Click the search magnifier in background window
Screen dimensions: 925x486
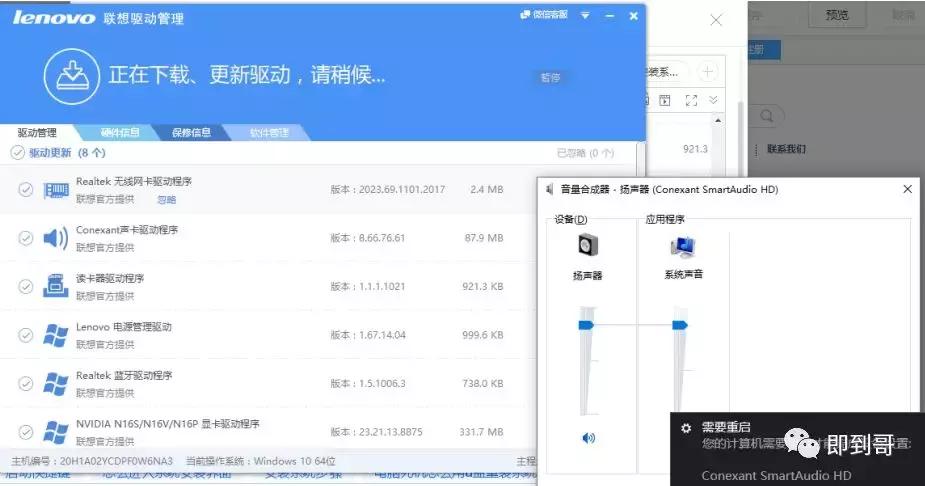click(766, 116)
